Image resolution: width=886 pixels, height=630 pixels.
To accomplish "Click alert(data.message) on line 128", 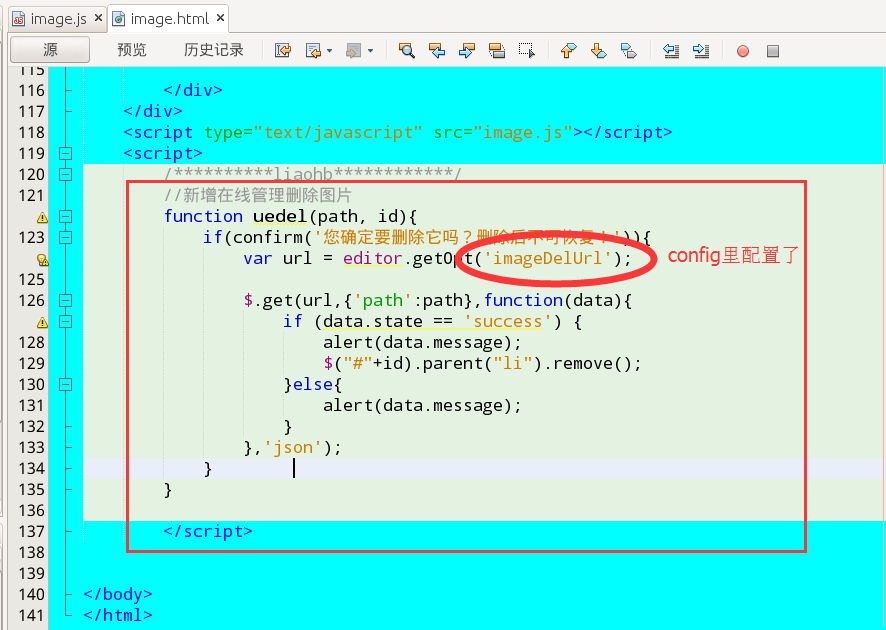I will 422,342.
